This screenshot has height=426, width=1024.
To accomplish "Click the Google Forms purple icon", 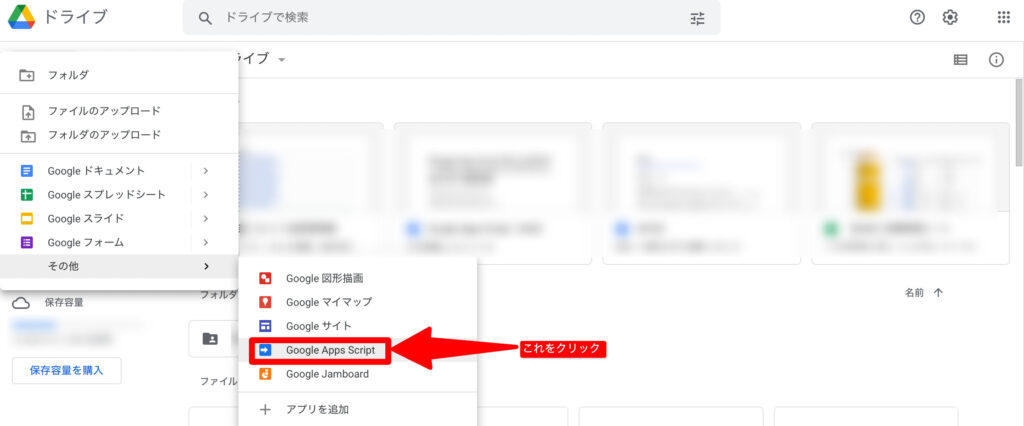I will point(27,242).
